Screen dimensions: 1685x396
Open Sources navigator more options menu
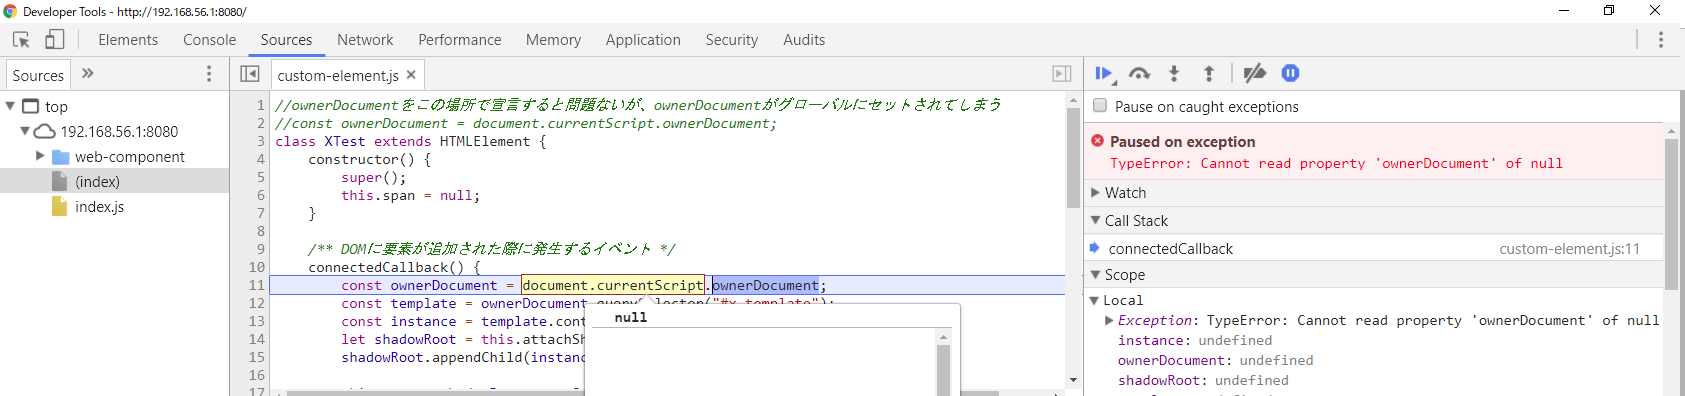click(208, 74)
